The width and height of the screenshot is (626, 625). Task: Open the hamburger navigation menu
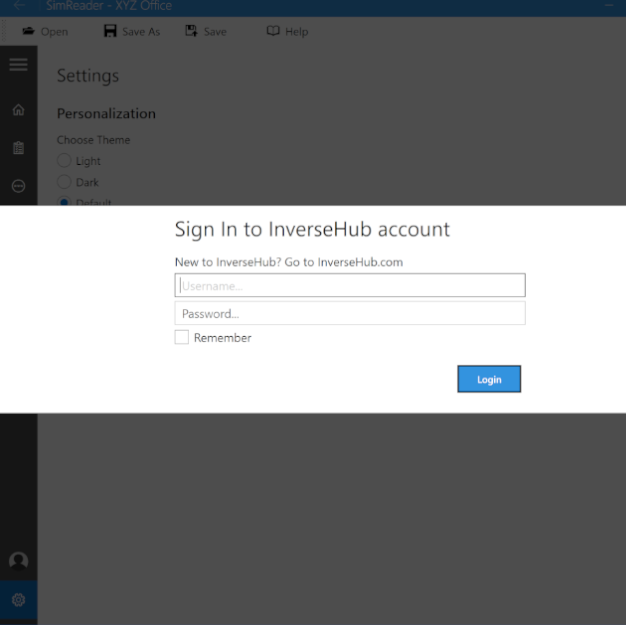18,64
